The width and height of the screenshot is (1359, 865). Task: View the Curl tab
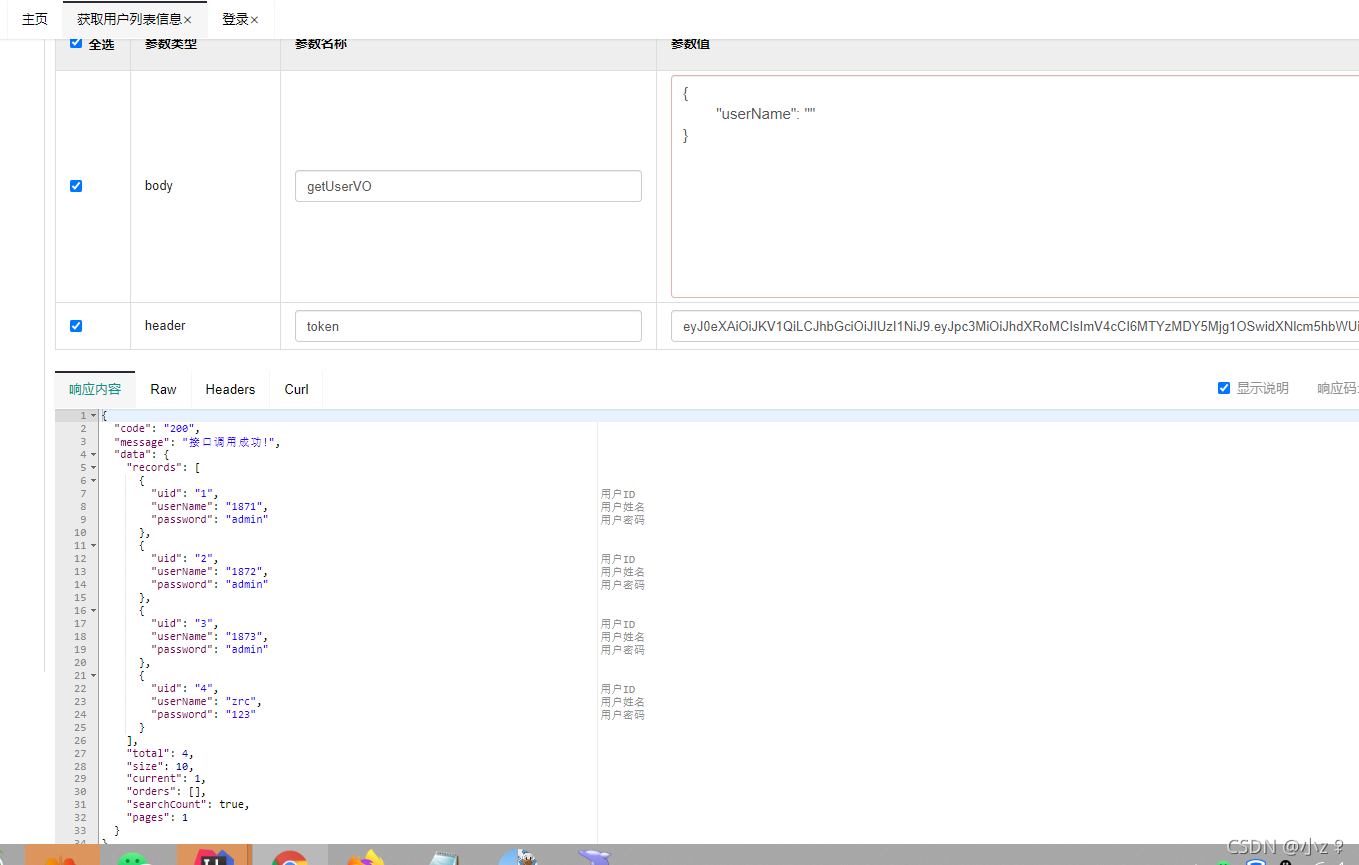296,389
